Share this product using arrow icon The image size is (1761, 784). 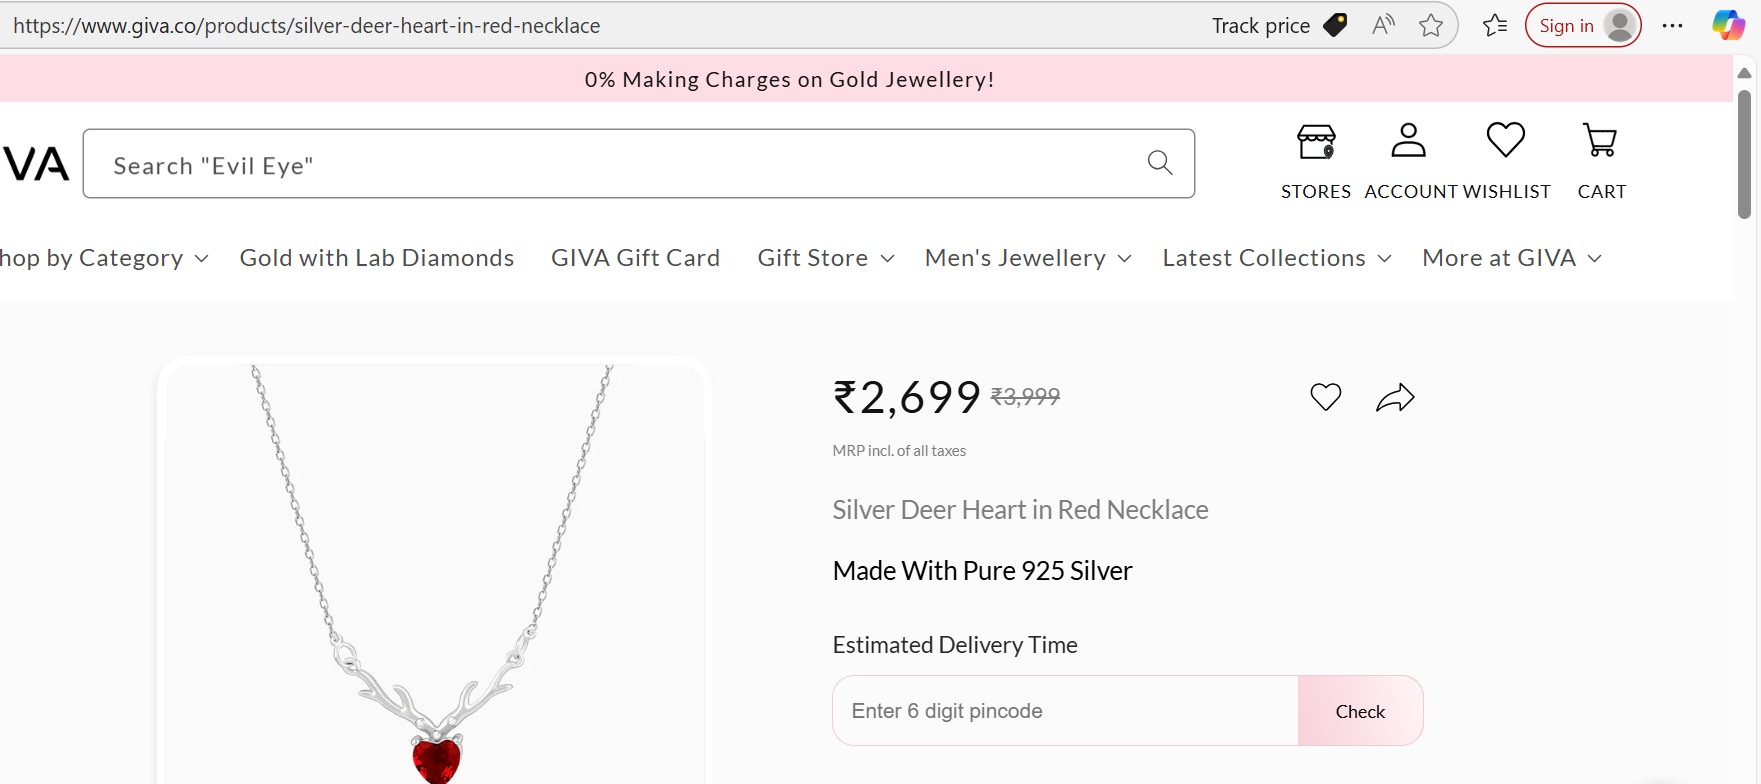coord(1395,398)
